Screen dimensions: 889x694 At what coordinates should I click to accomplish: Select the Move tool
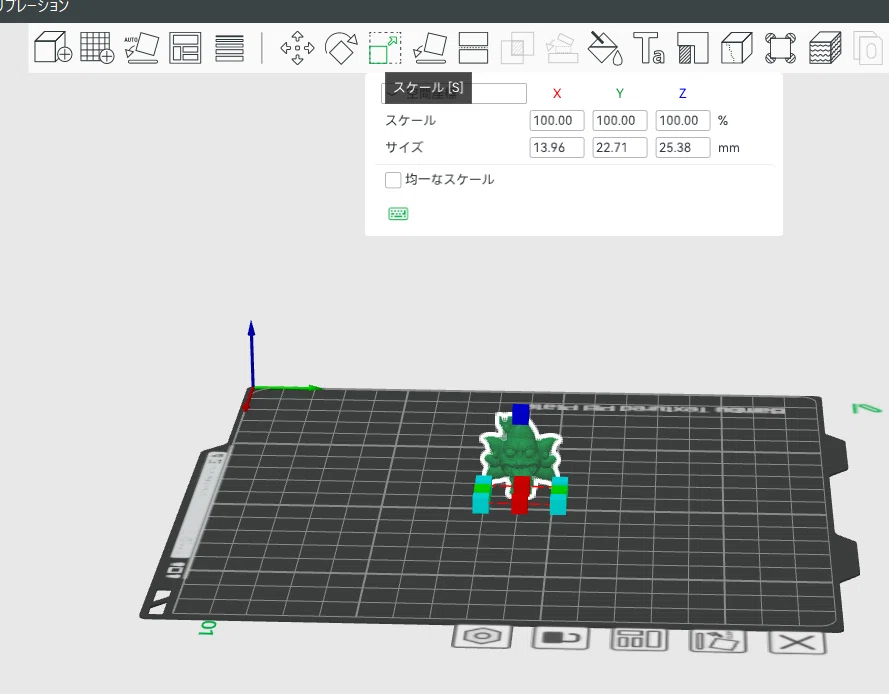point(297,48)
